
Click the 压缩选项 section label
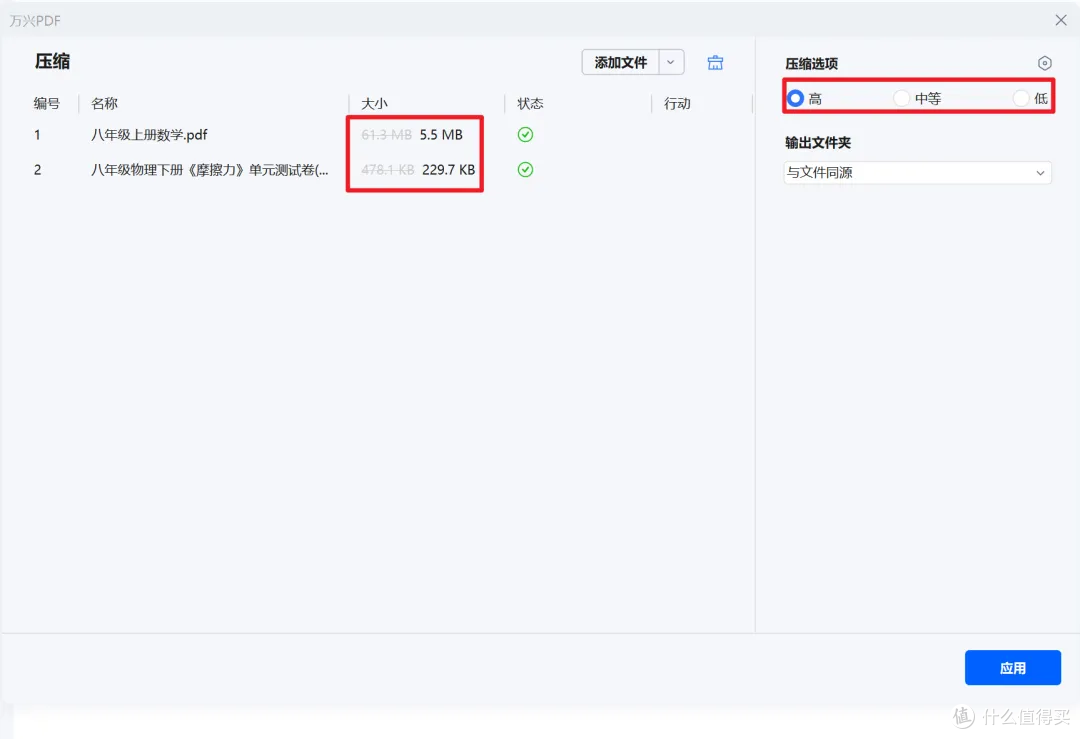[811, 63]
